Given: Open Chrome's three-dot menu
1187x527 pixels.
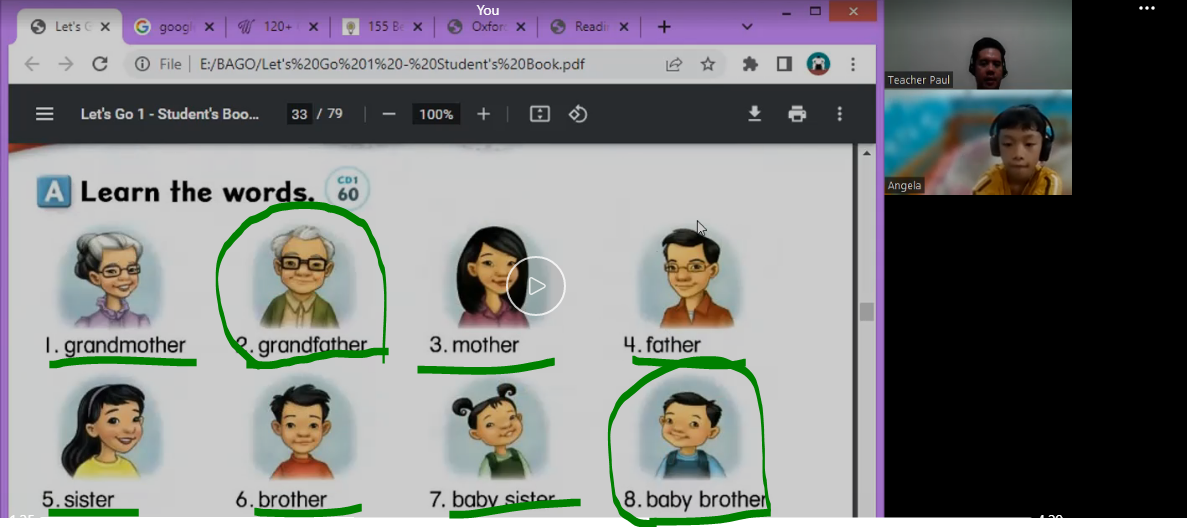Looking at the screenshot, I should [852, 64].
